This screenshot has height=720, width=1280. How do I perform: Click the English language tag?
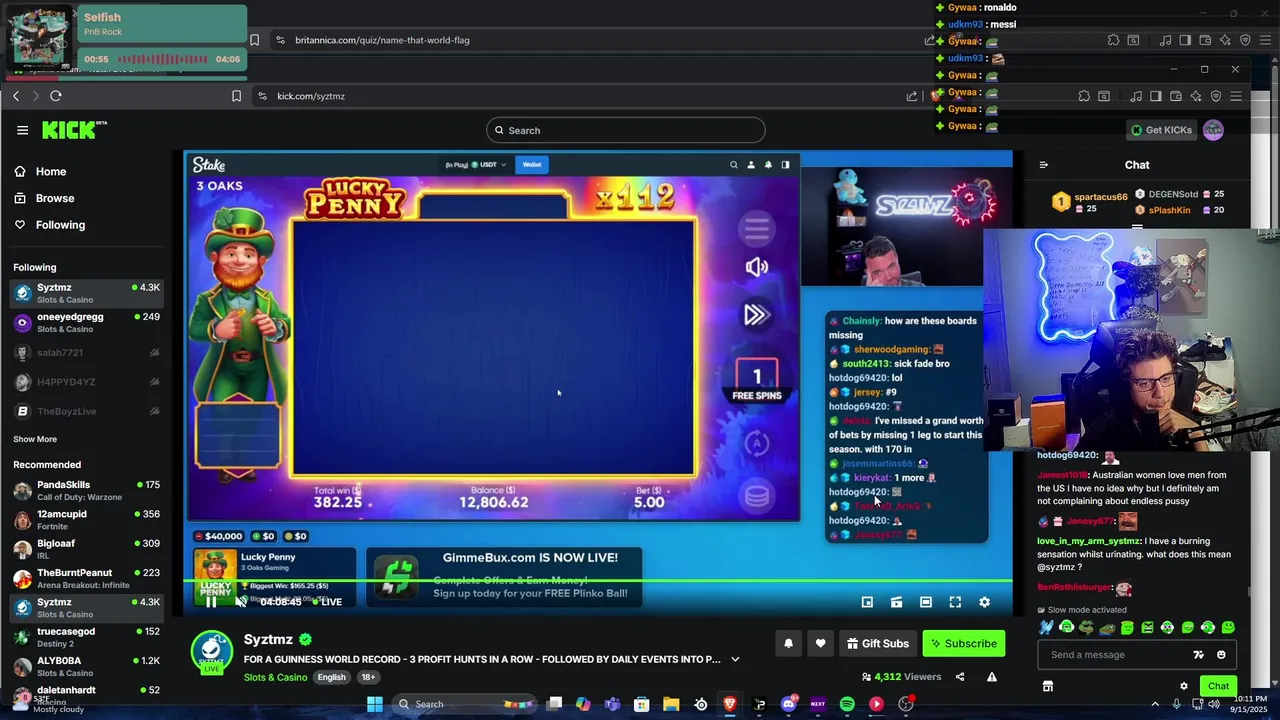click(x=331, y=677)
